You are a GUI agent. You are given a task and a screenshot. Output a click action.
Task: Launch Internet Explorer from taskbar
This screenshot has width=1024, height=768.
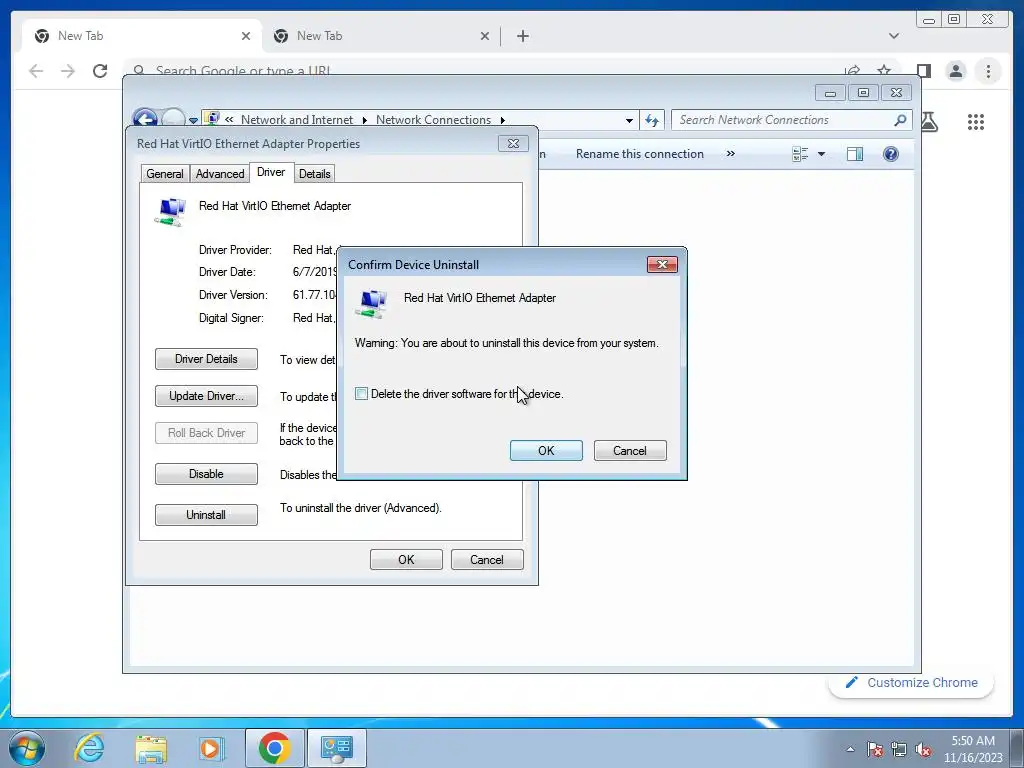click(x=89, y=748)
